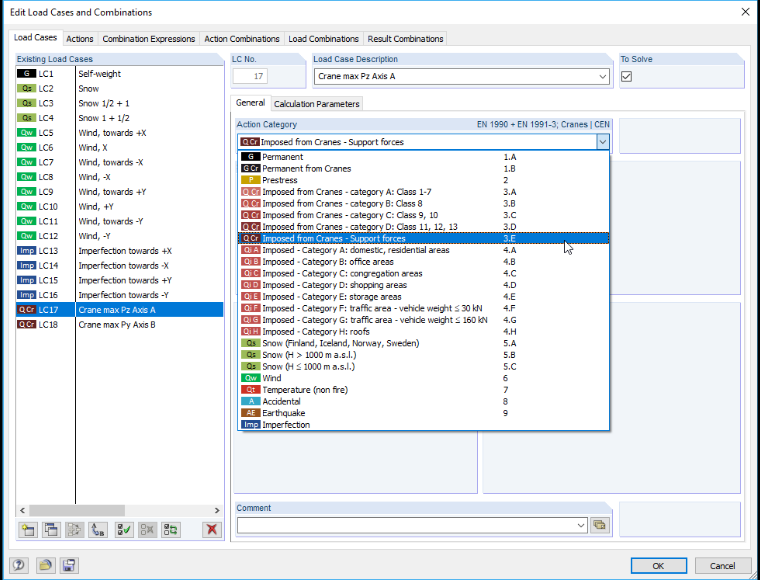Viewport: 760px width, 580px height.
Task: Delete selected load case red X
Action: coord(211,529)
